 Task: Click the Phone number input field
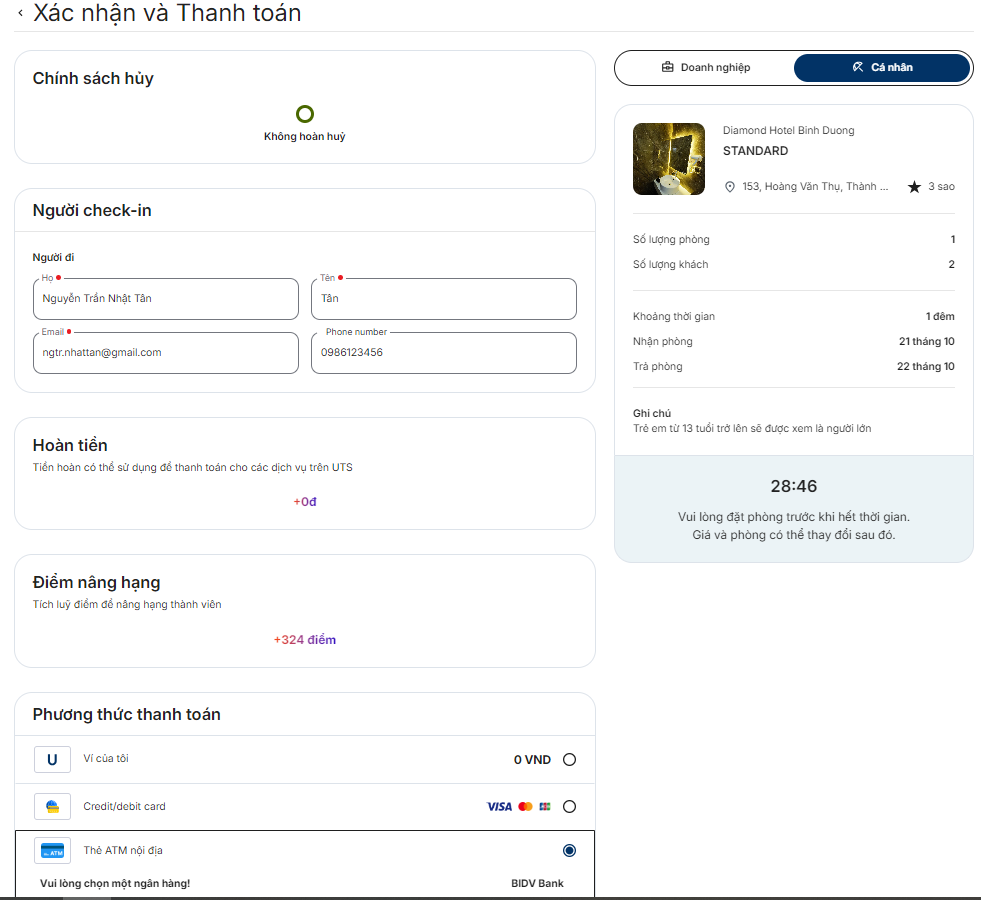pos(443,353)
